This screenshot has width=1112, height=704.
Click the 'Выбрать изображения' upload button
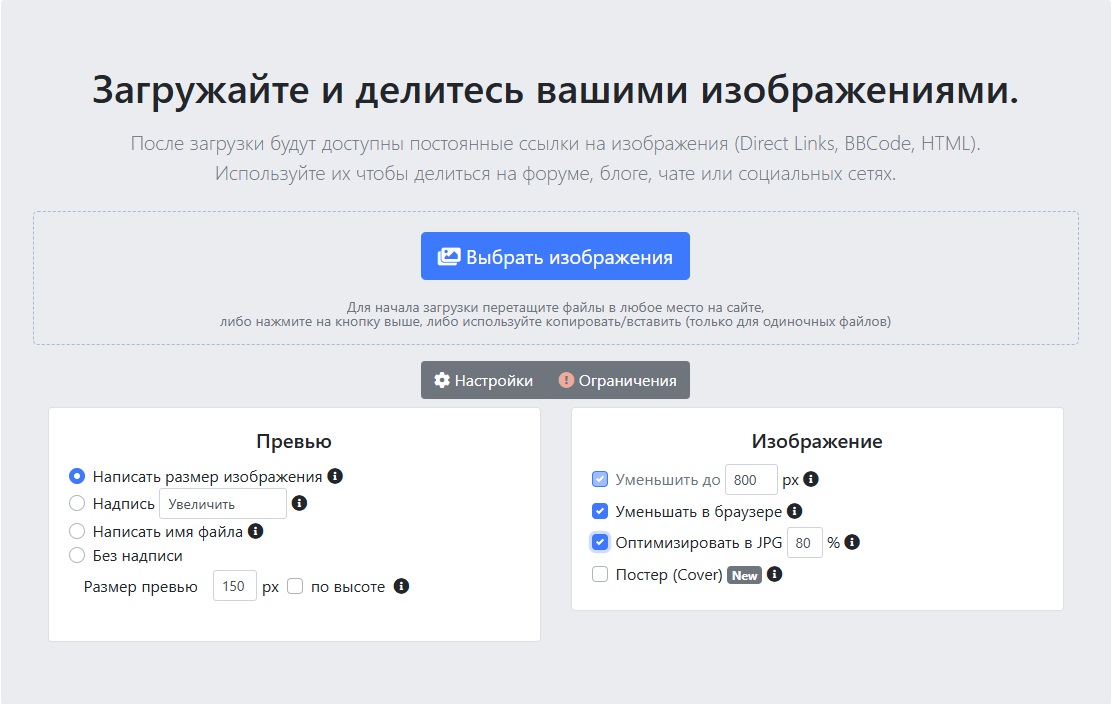click(x=555, y=255)
